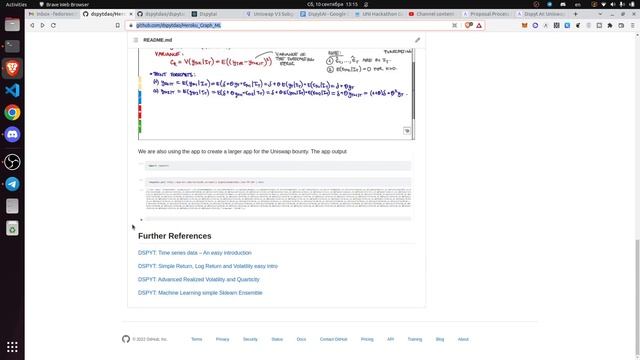Open the MetaMask fox extension
The image size is (640, 360).
524,25
